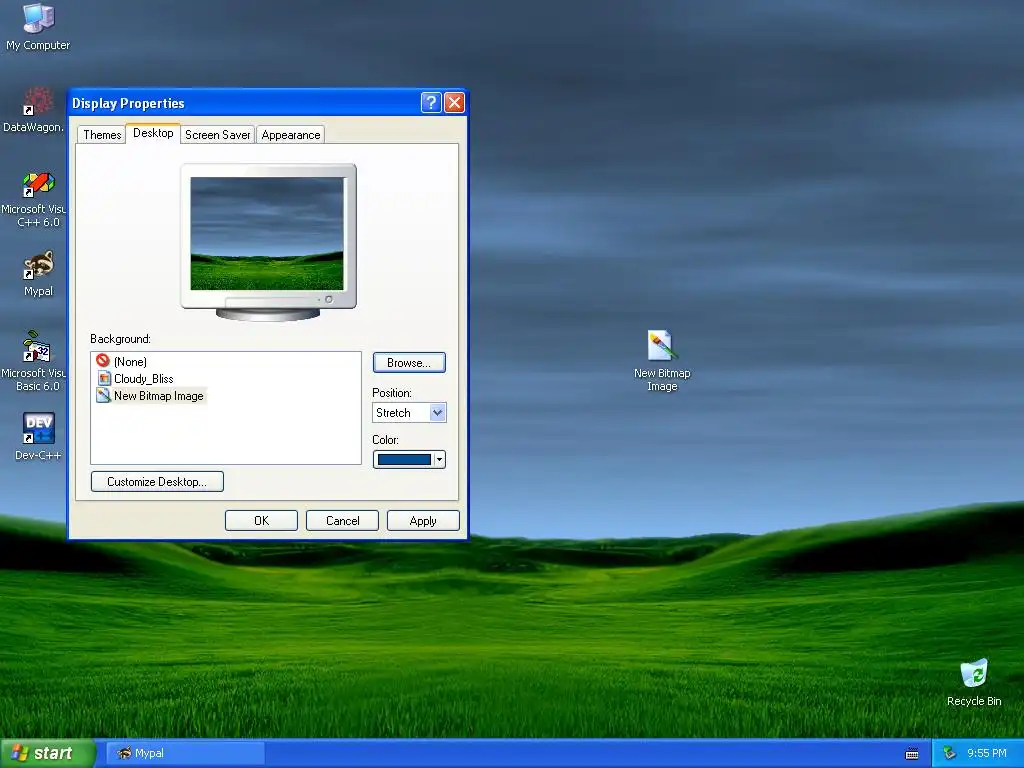Open the Color picker dropdown arrow
The height and width of the screenshot is (768, 1024).
coord(440,460)
